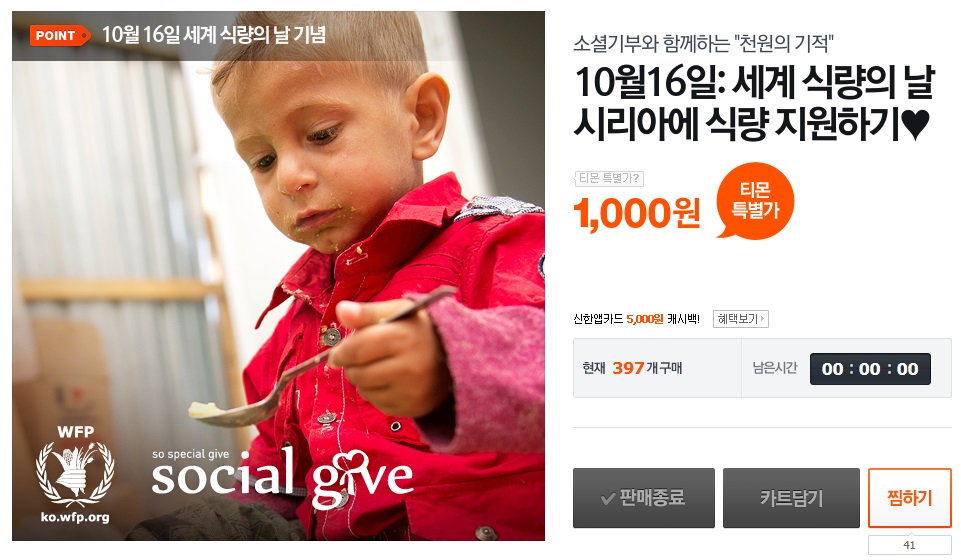Click the 397개구매 purchase count

pyautogui.click(x=647, y=368)
